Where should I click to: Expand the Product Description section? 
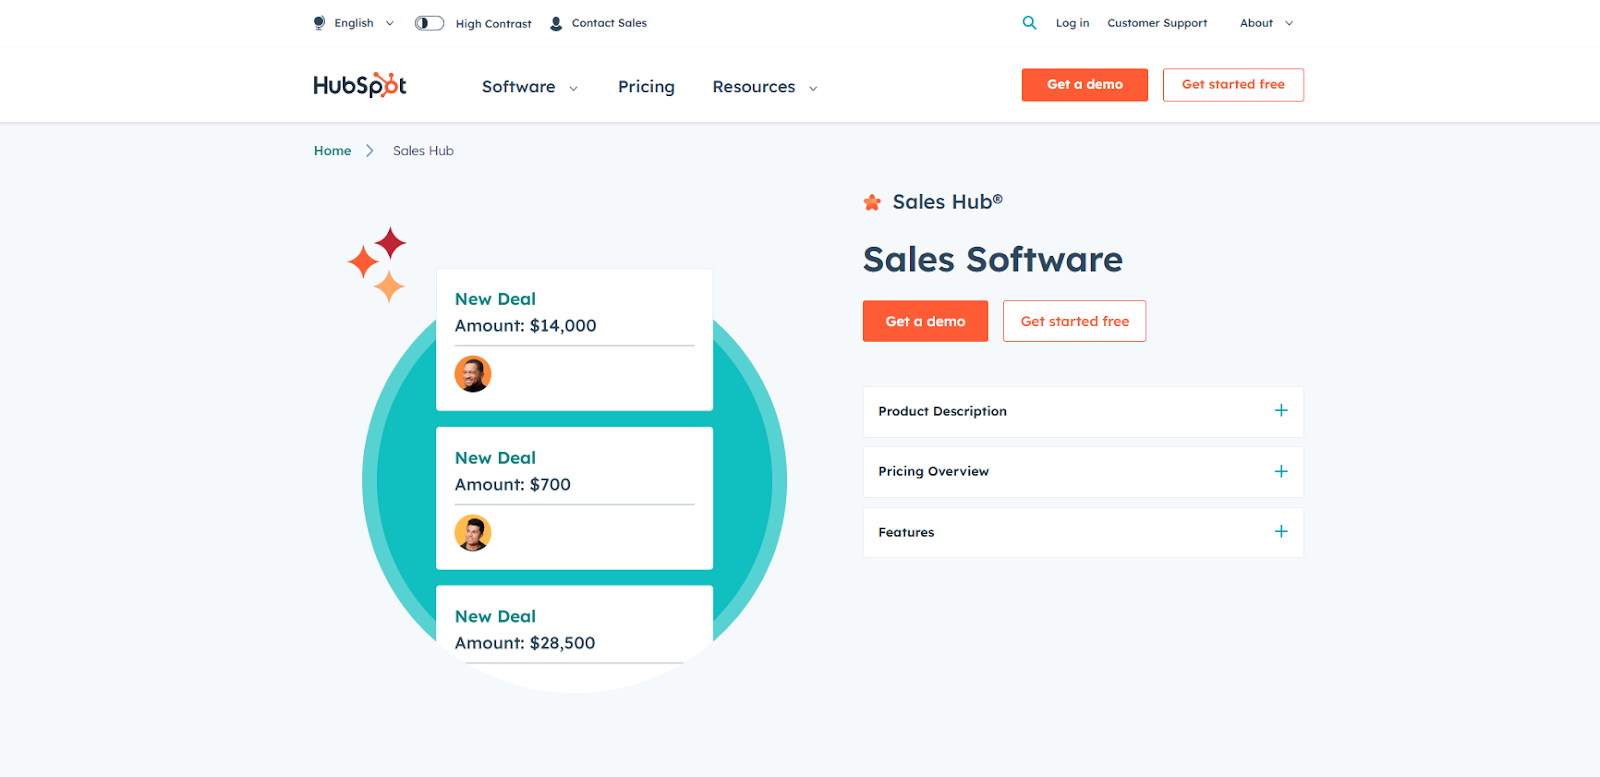(x=1083, y=411)
